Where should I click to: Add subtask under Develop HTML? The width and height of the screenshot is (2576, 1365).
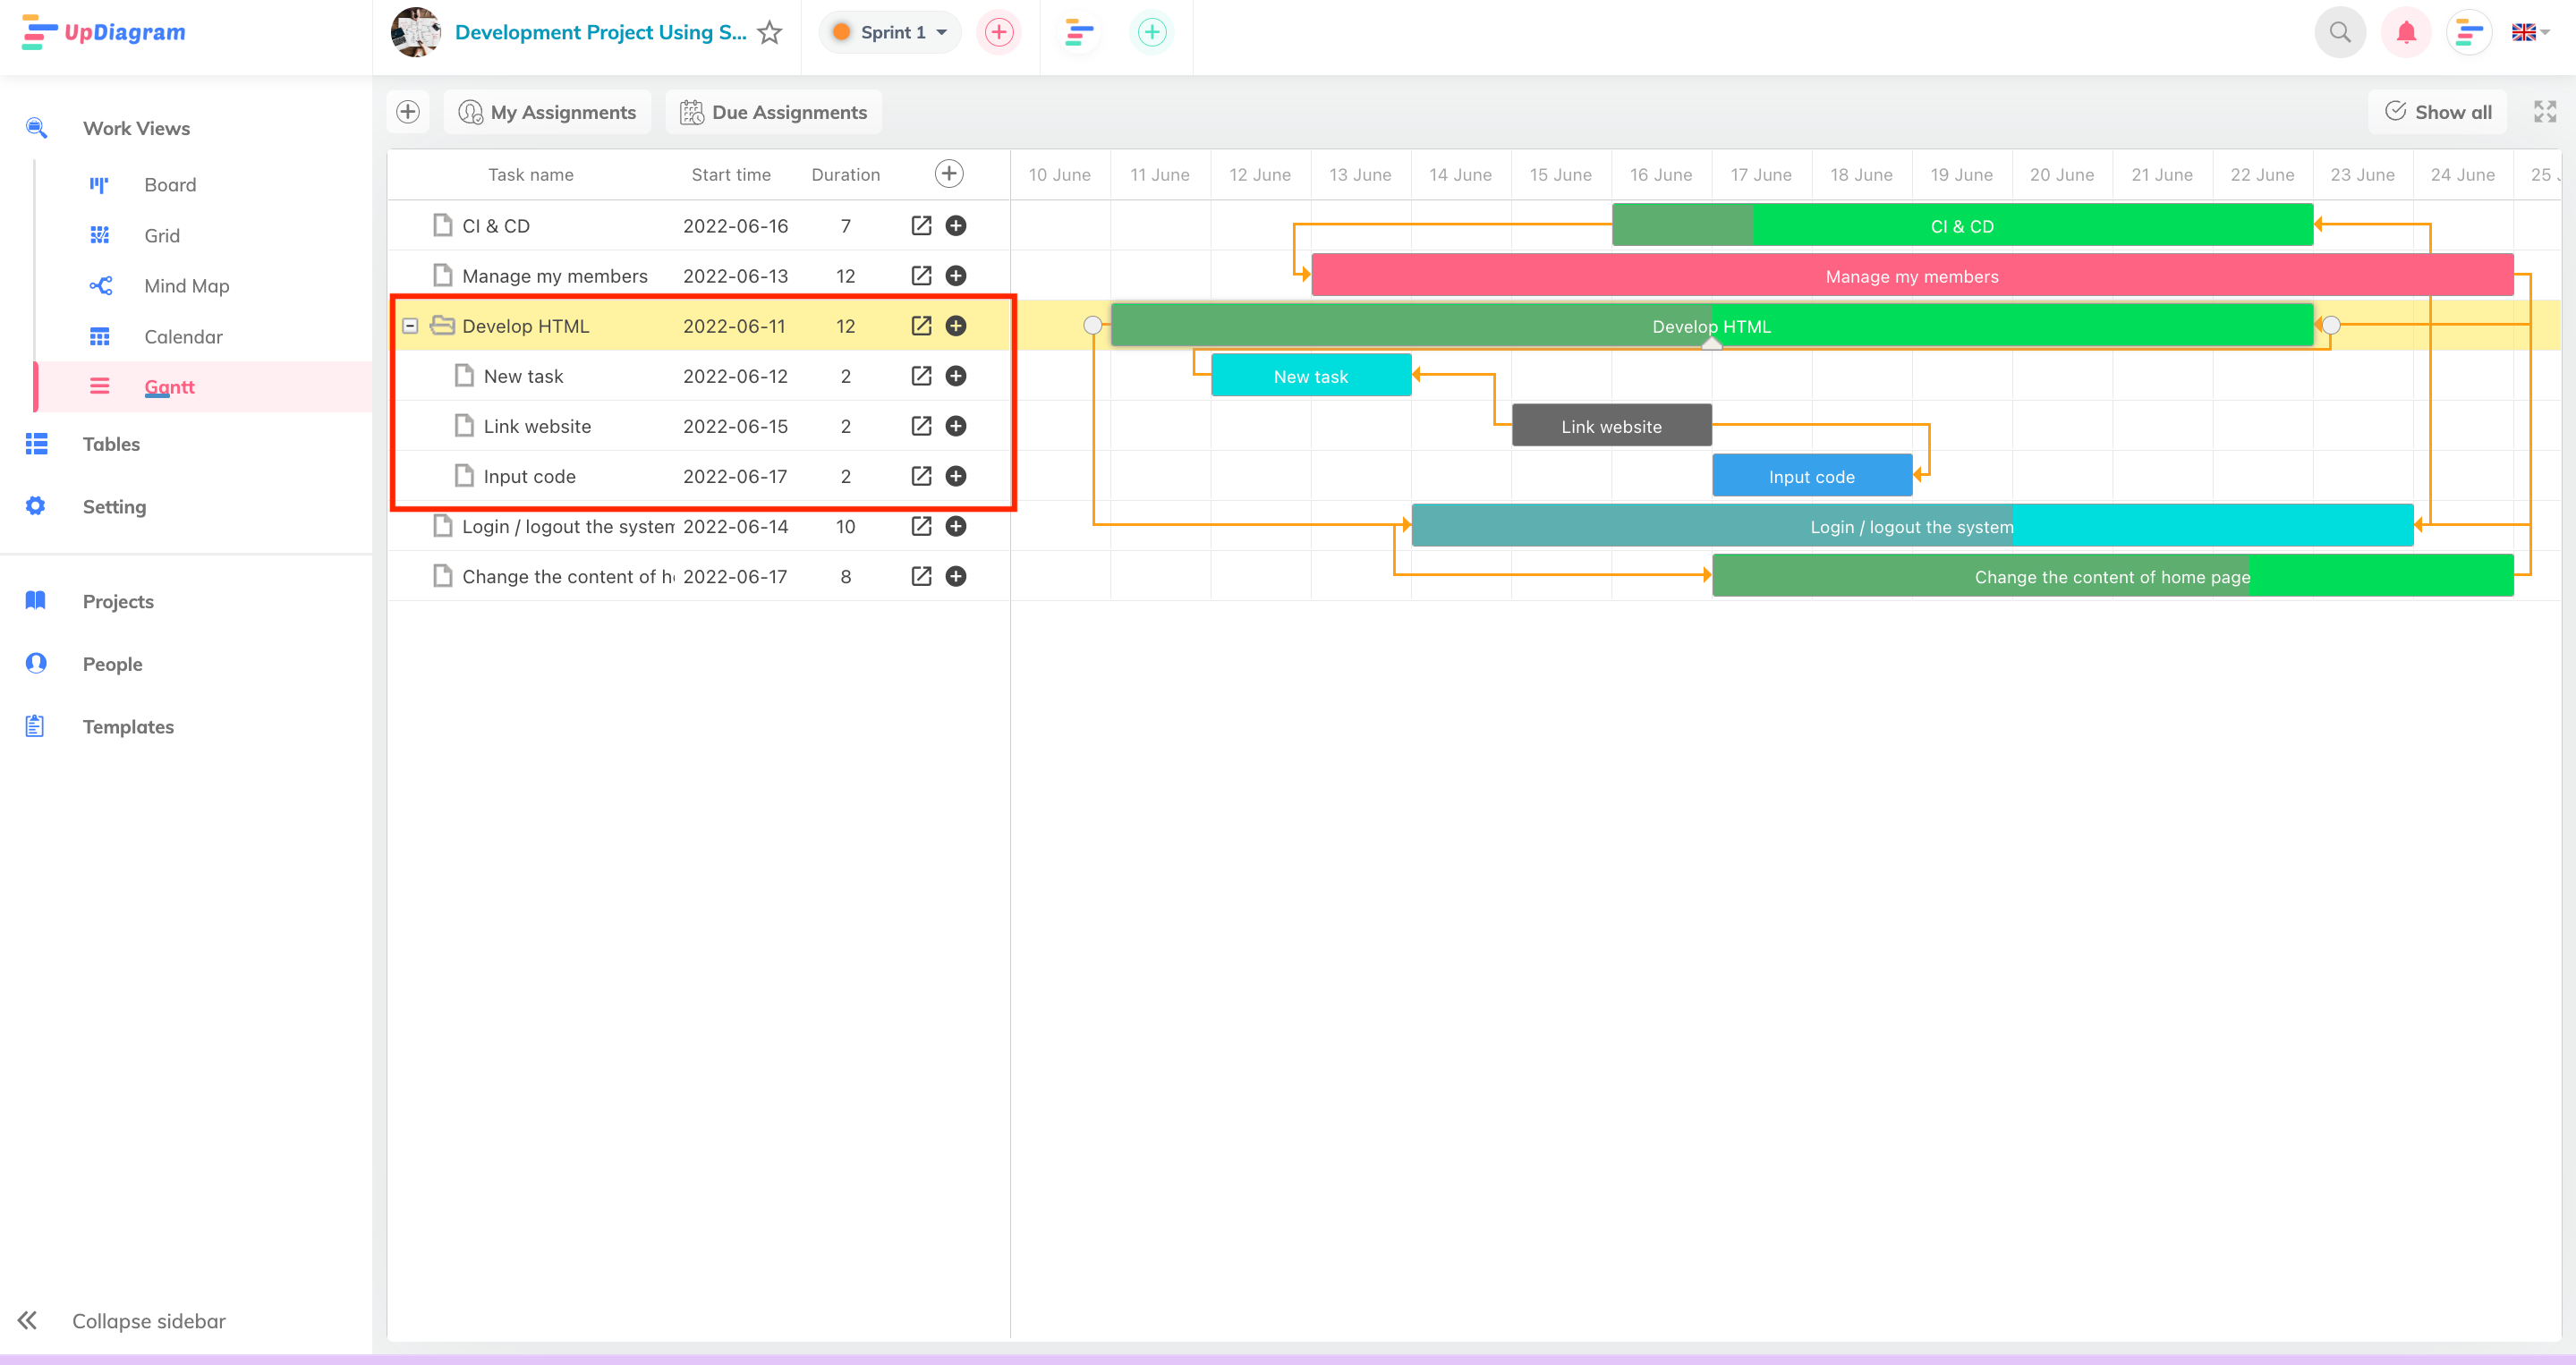956,325
